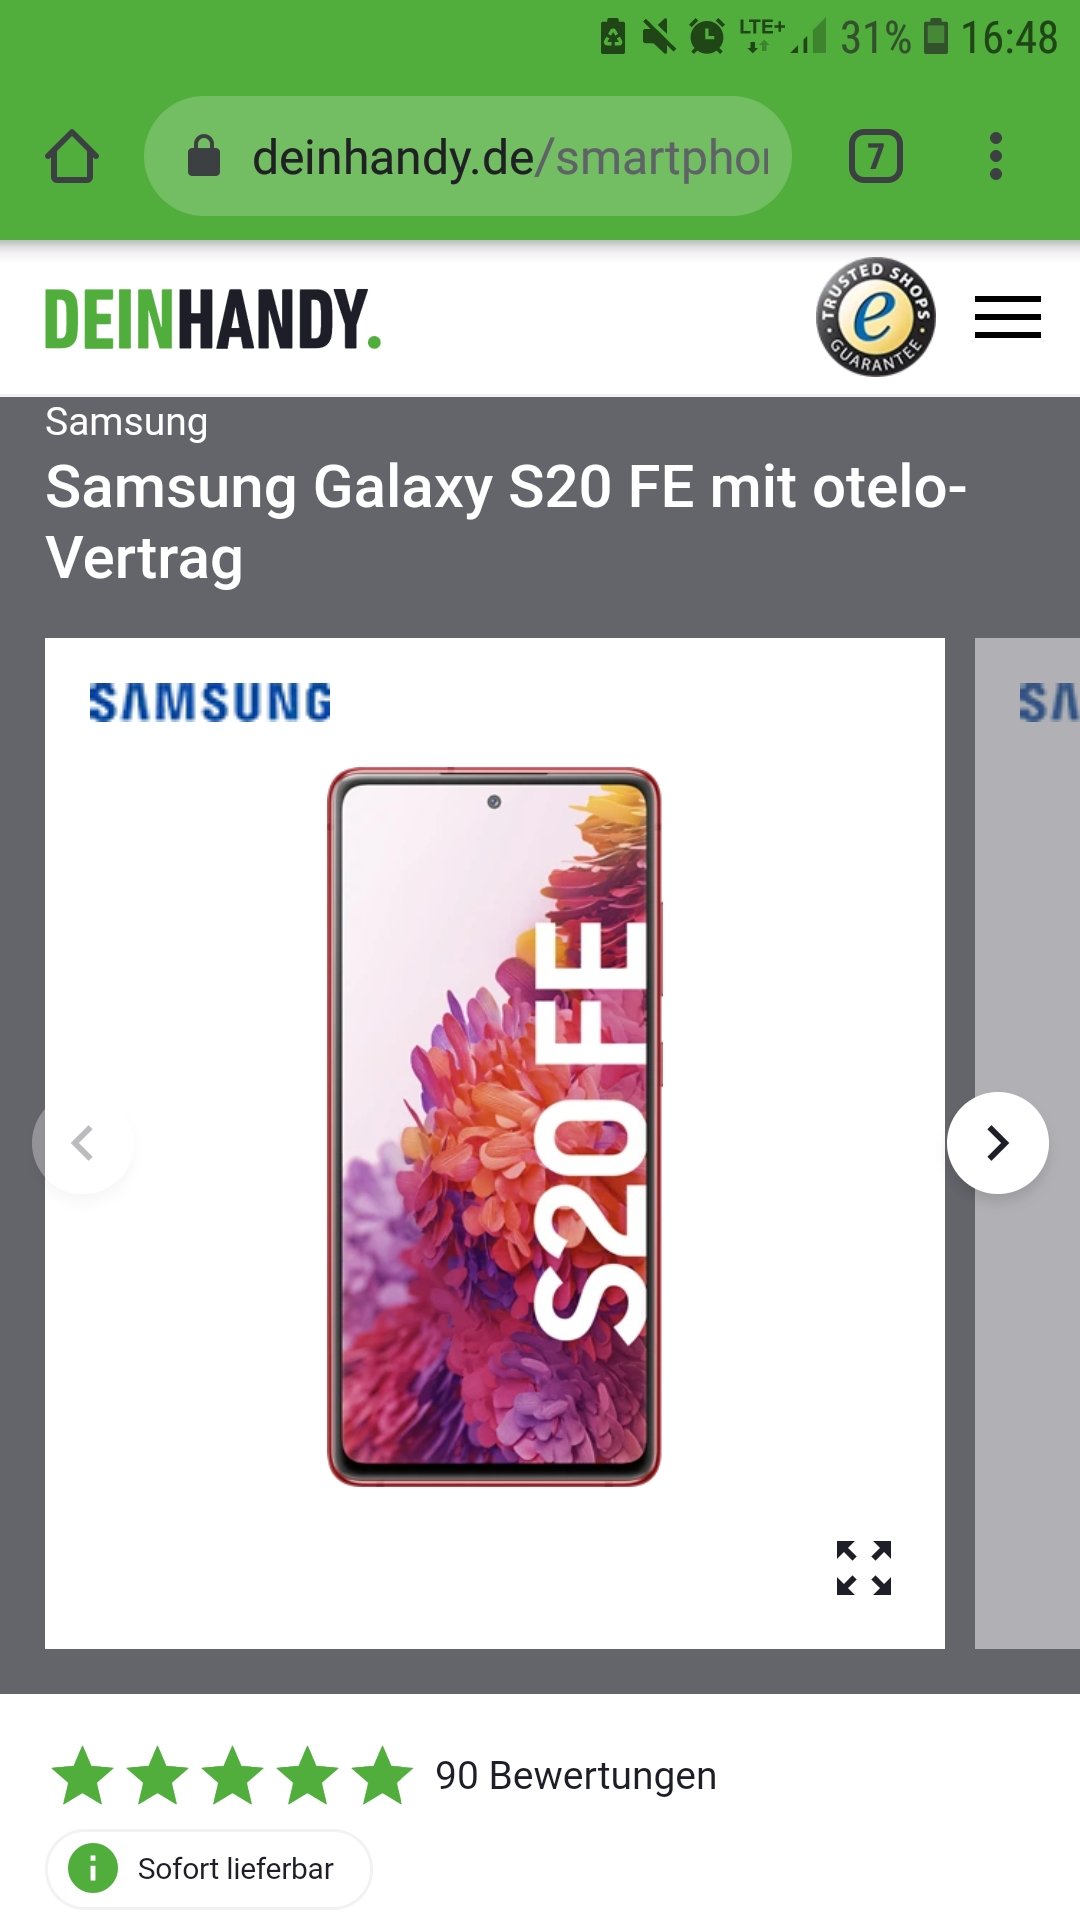Screen dimensions: 1080x1920
Task: Expand the product image to fullscreen
Action: [x=864, y=1568]
